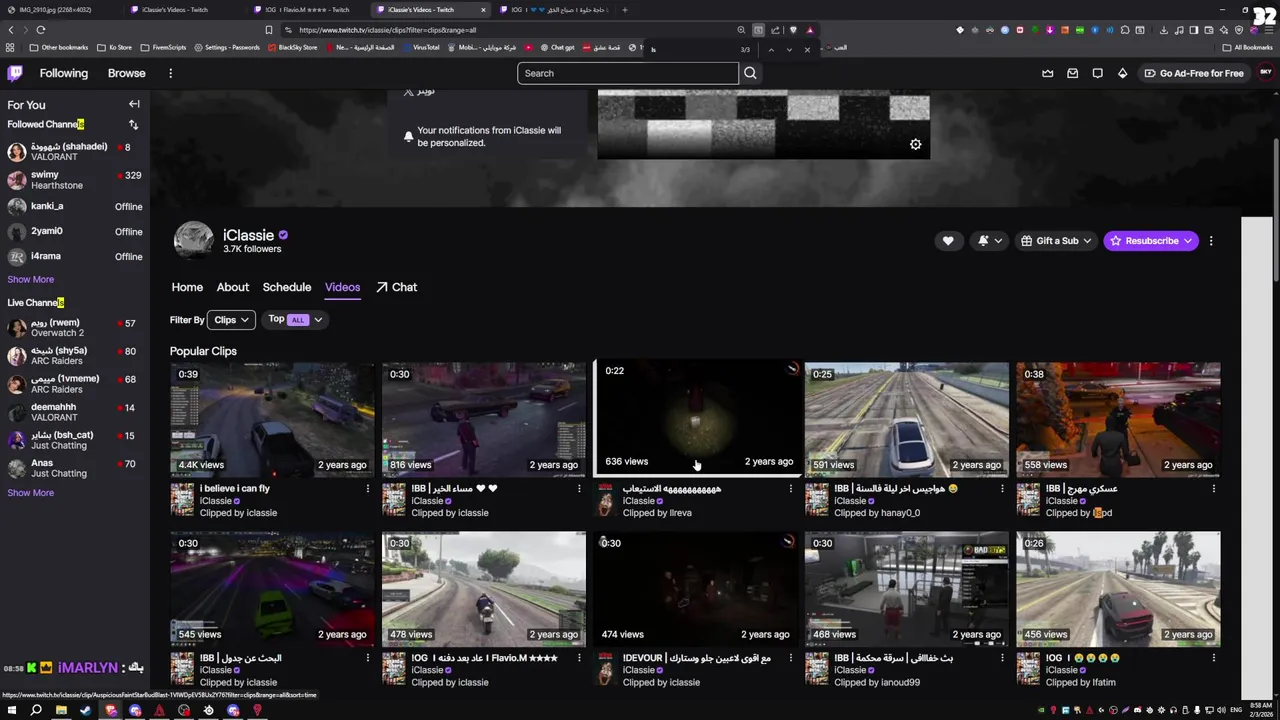This screenshot has height=720, width=1280.
Task: Open the iClassie channel name link
Action: [x=248, y=235]
